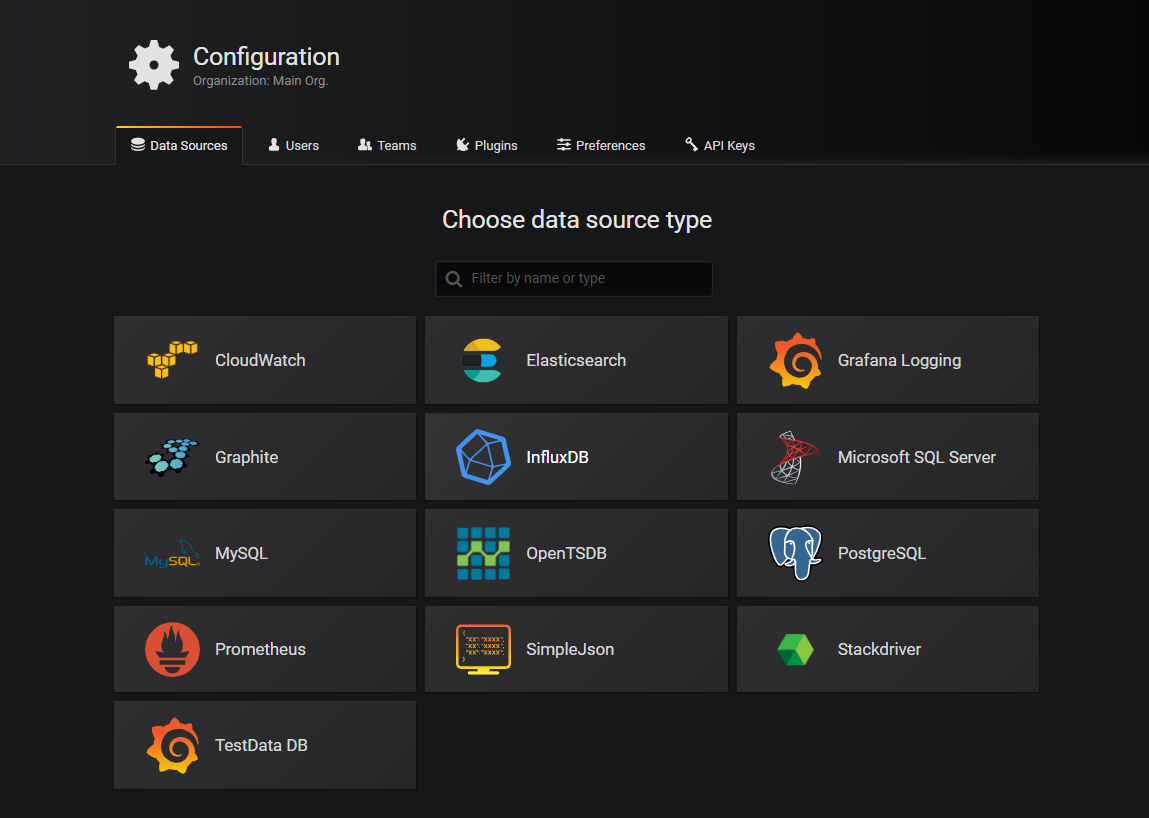This screenshot has width=1149, height=818.
Task: Click the Configuration page title
Action: coord(266,56)
